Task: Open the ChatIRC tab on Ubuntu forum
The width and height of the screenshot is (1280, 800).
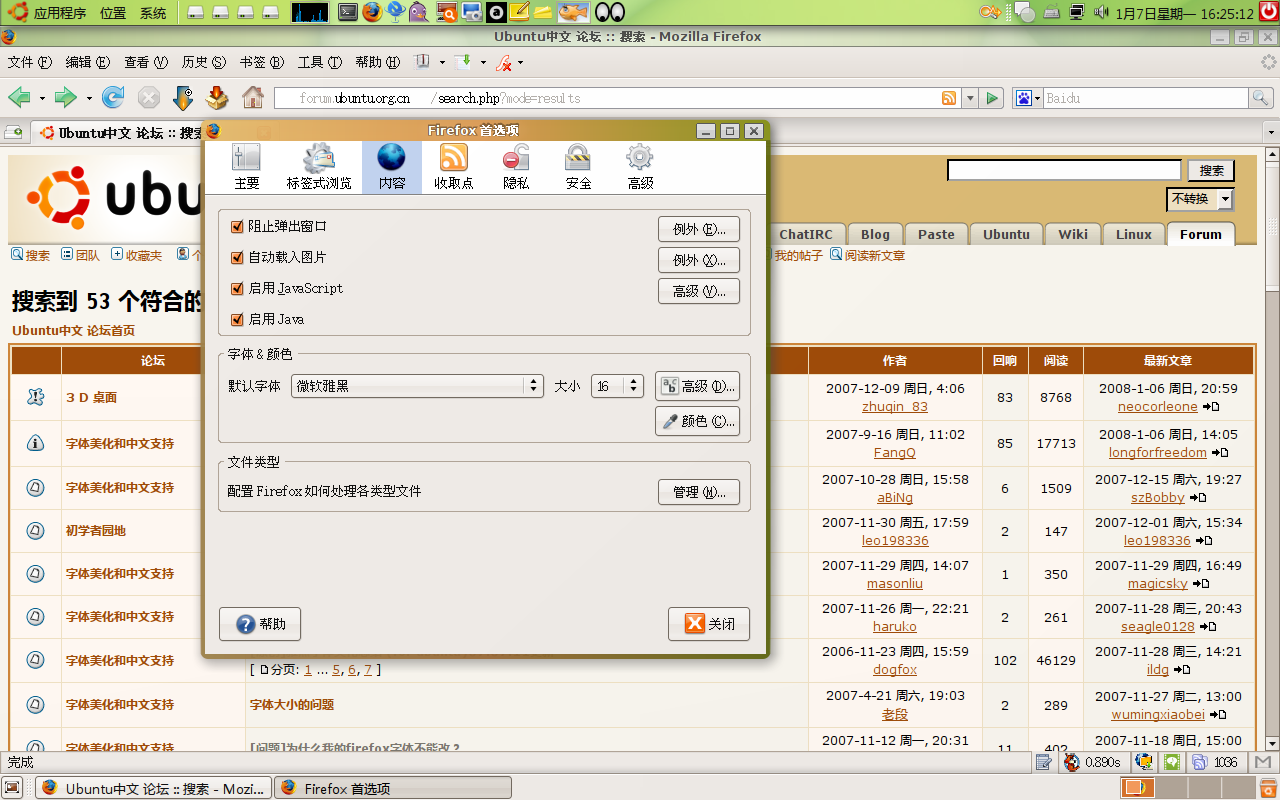Action: (805, 234)
